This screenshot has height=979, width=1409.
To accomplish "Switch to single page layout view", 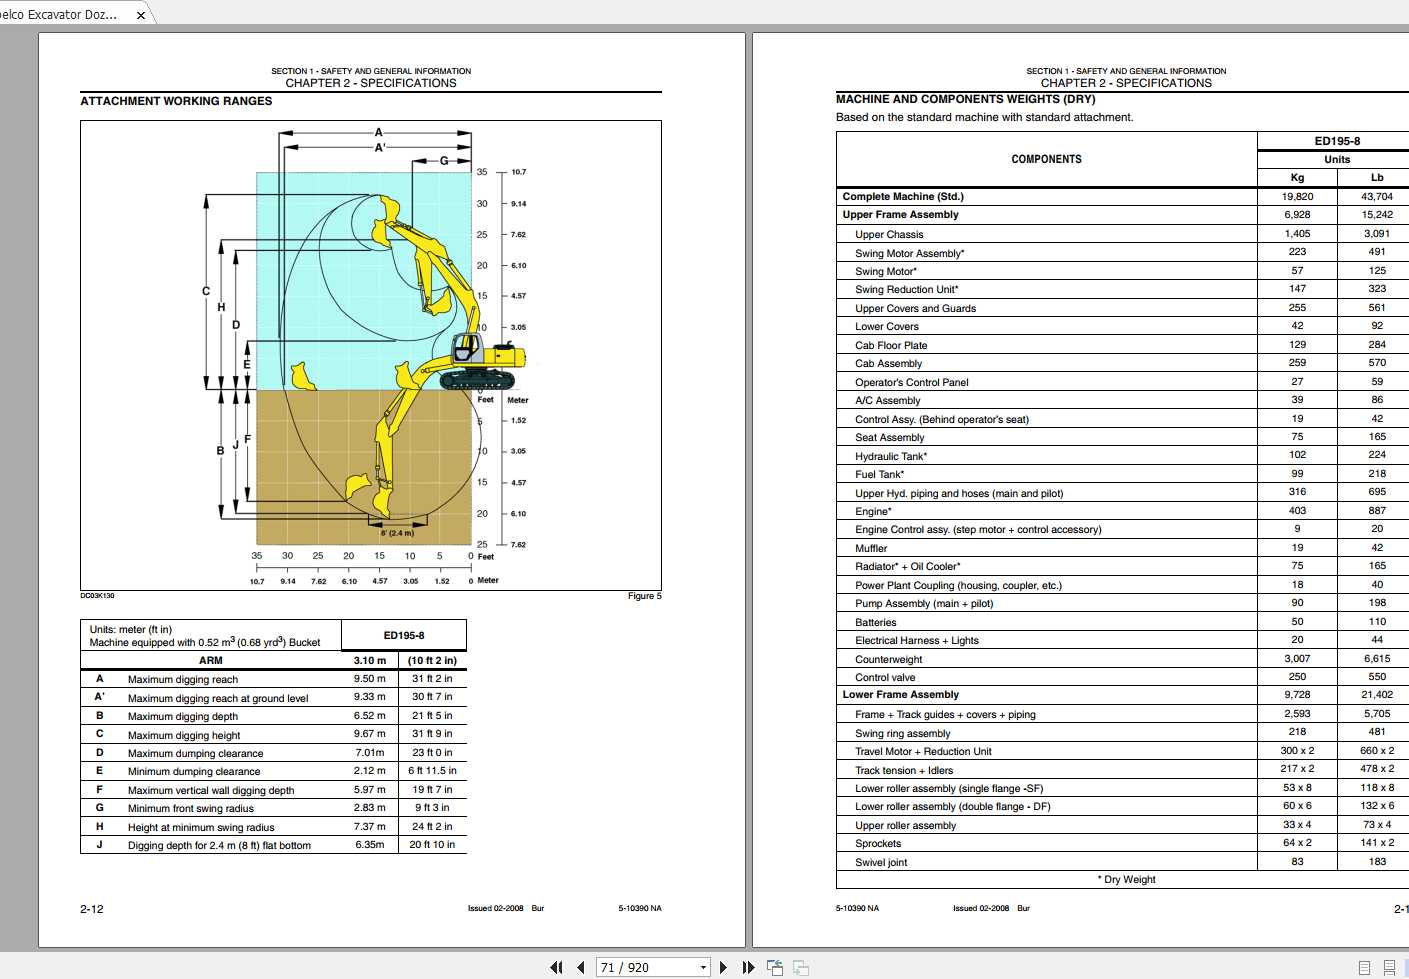I will pos(1364,967).
